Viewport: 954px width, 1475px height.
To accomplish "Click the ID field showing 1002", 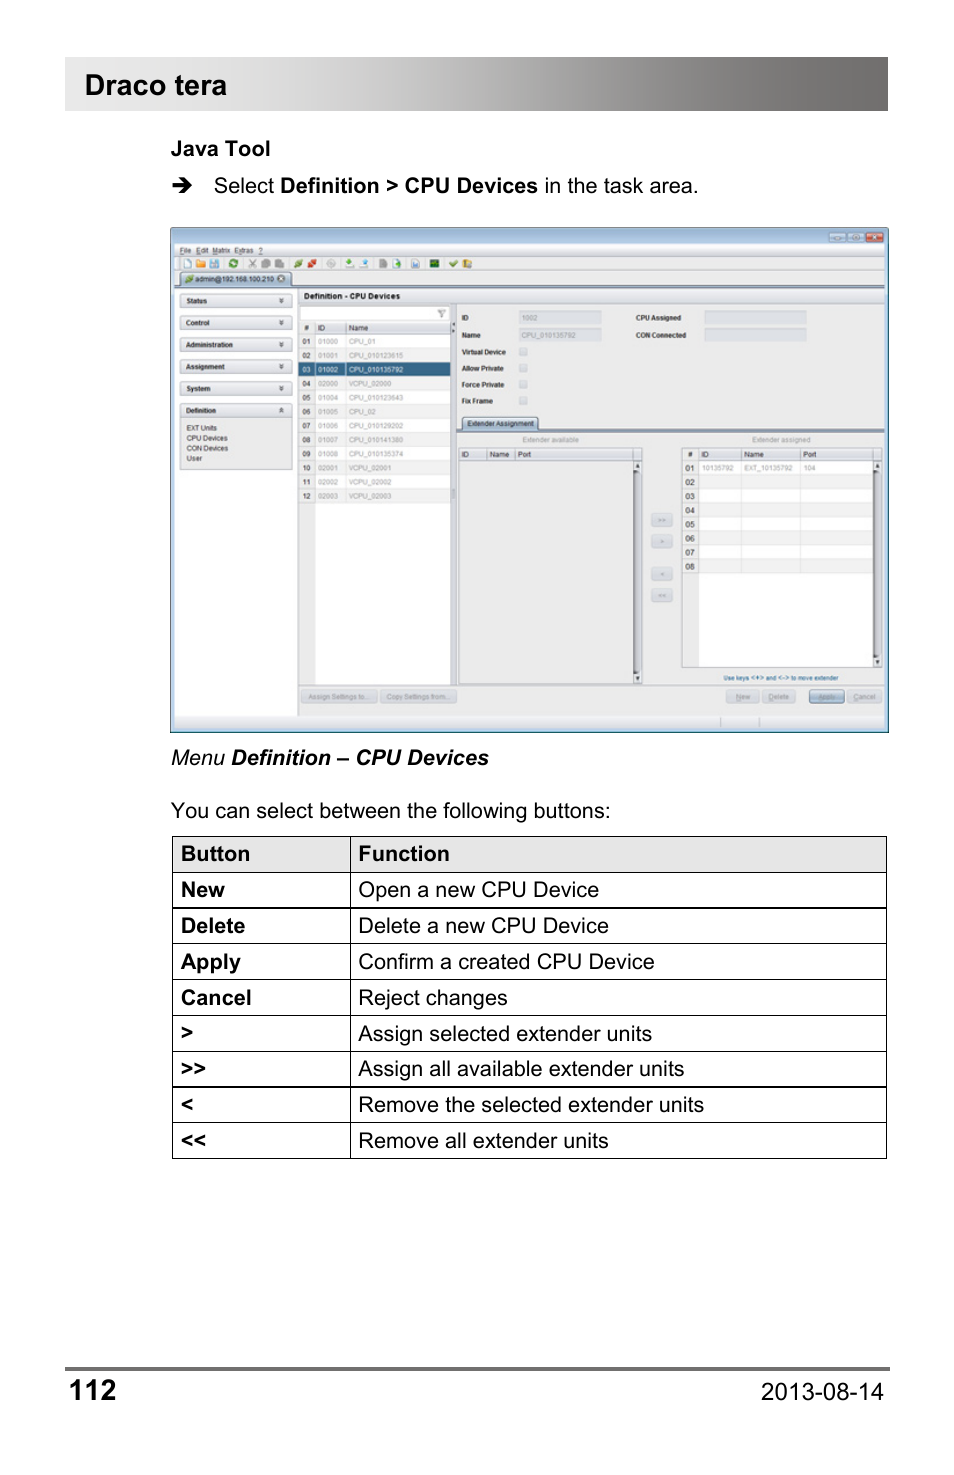I will 560,318.
